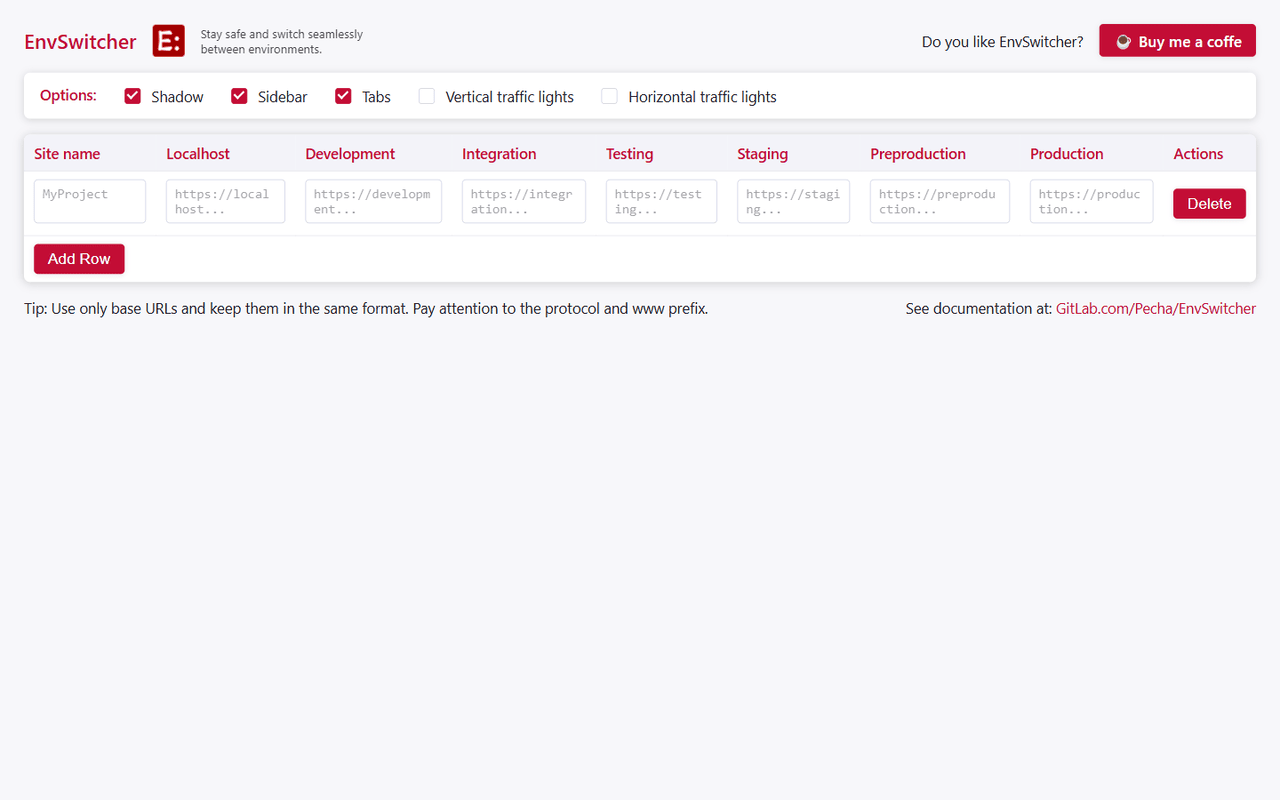
Task: Focus the Localhost URL input field
Action: click(225, 201)
